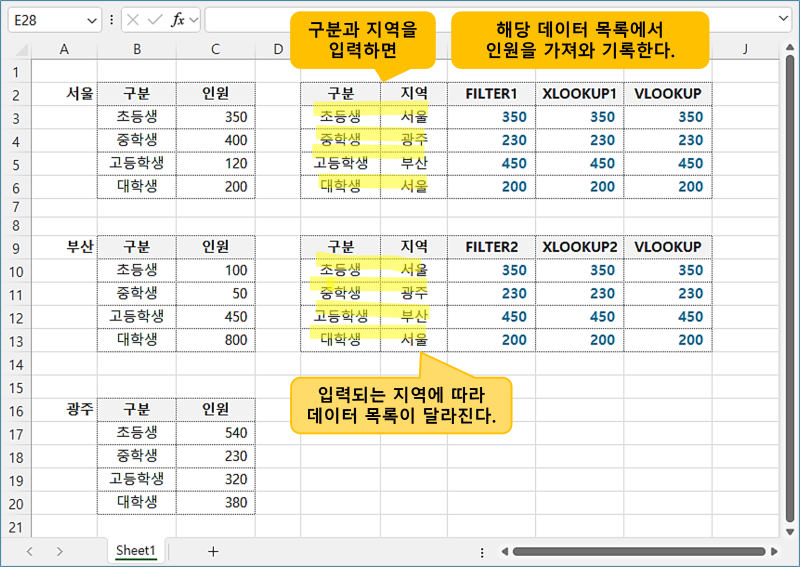Open dropdown next to the fx icon
800x567 pixels.
(193, 20)
